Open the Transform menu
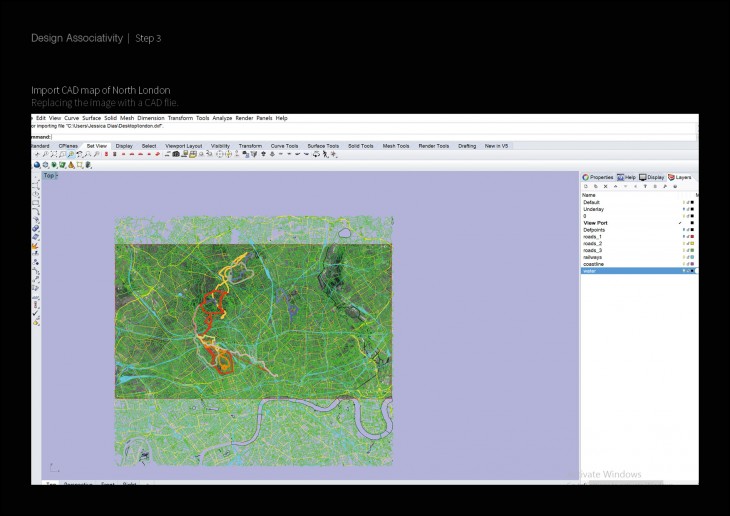Image resolution: width=730 pixels, height=516 pixels. point(180,118)
